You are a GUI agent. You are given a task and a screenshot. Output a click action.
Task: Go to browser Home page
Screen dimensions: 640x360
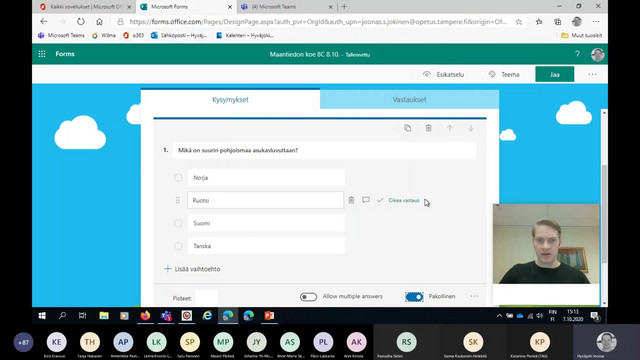pyautogui.click(x=99, y=22)
